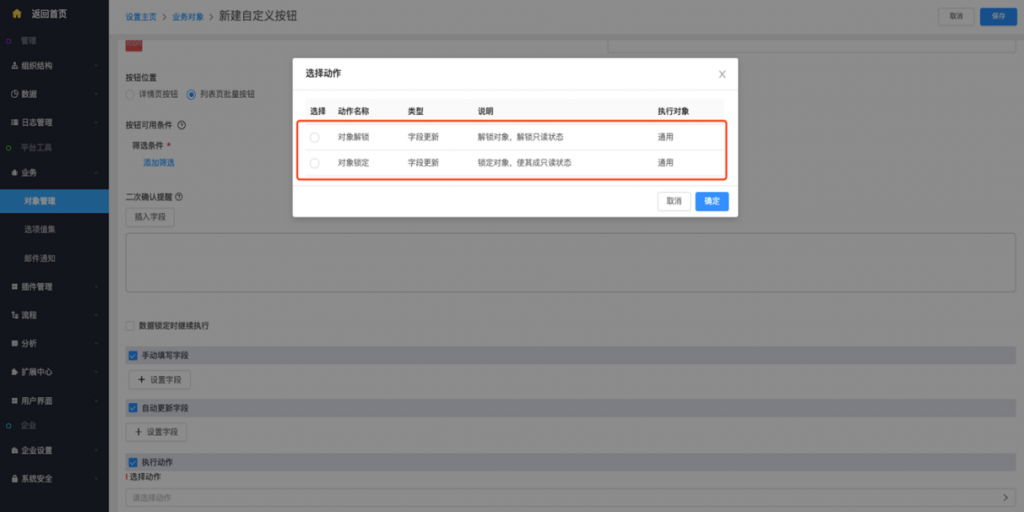Image resolution: width=1024 pixels, height=512 pixels.
Task: Select the 对象解锁 radio button
Action: tap(315, 137)
